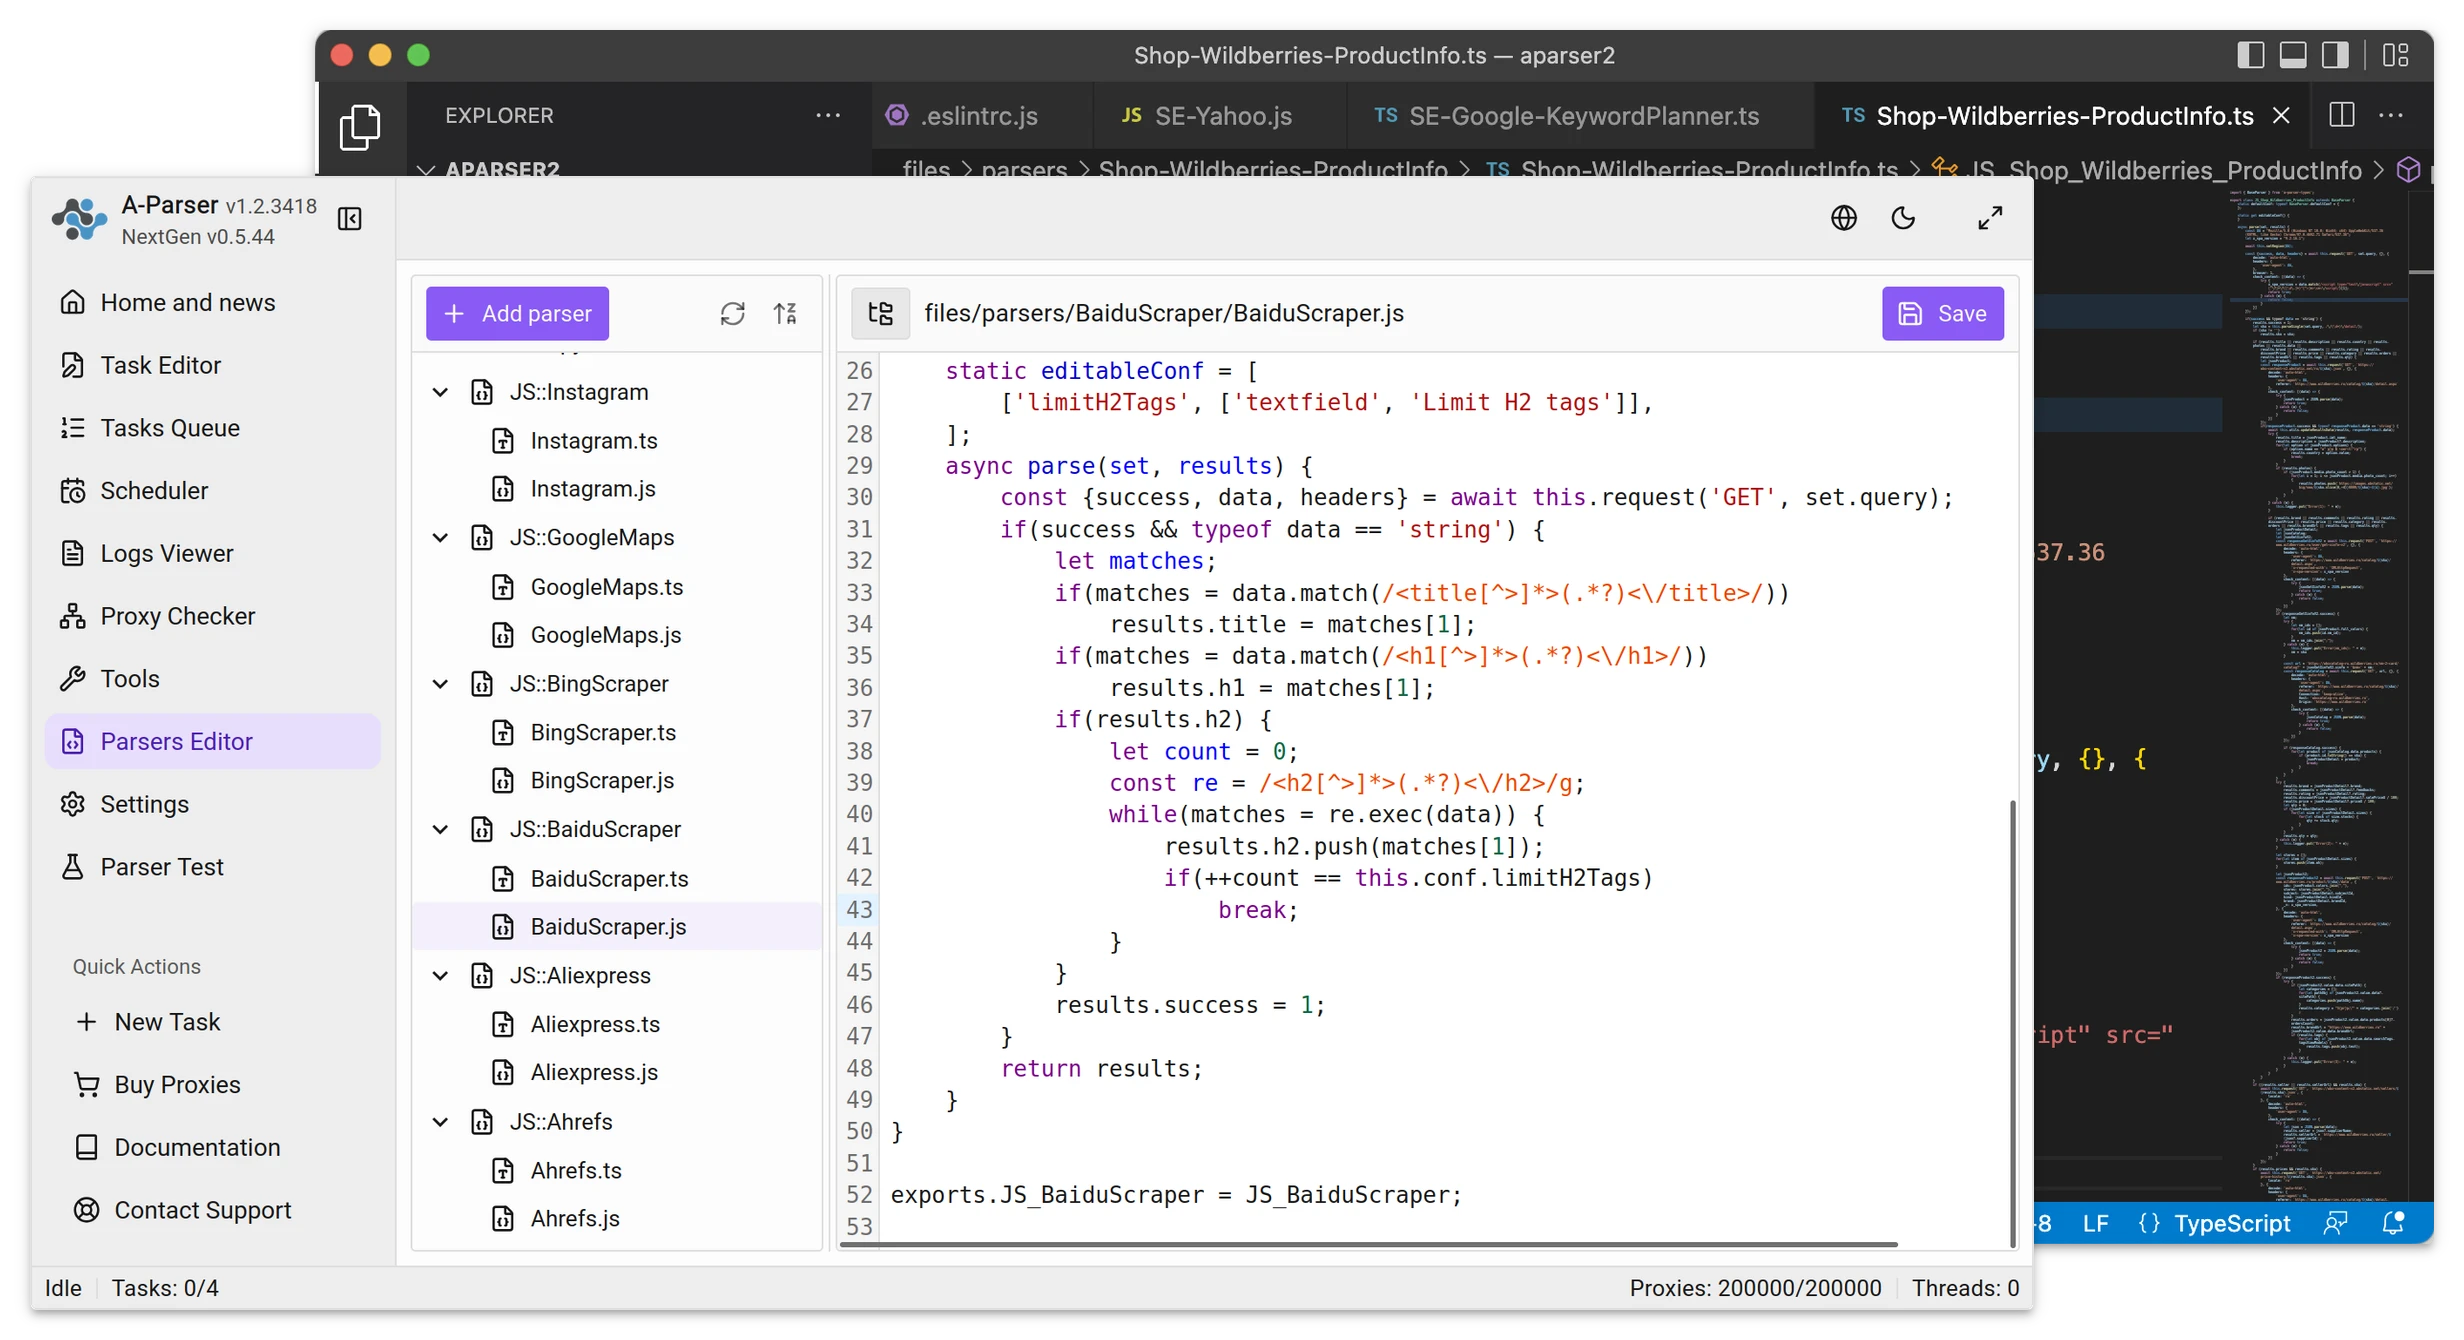The height and width of the screenshot is (1340, 2464).
Task: Open Aliexpress.js file
Action: tap(617, 1073)
